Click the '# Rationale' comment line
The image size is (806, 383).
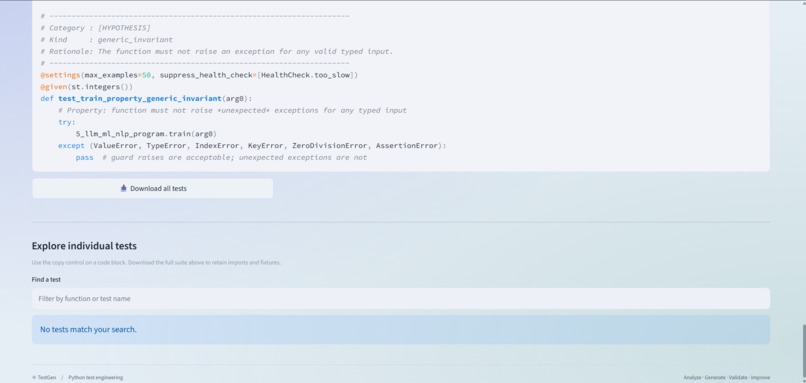coord(217,51)
